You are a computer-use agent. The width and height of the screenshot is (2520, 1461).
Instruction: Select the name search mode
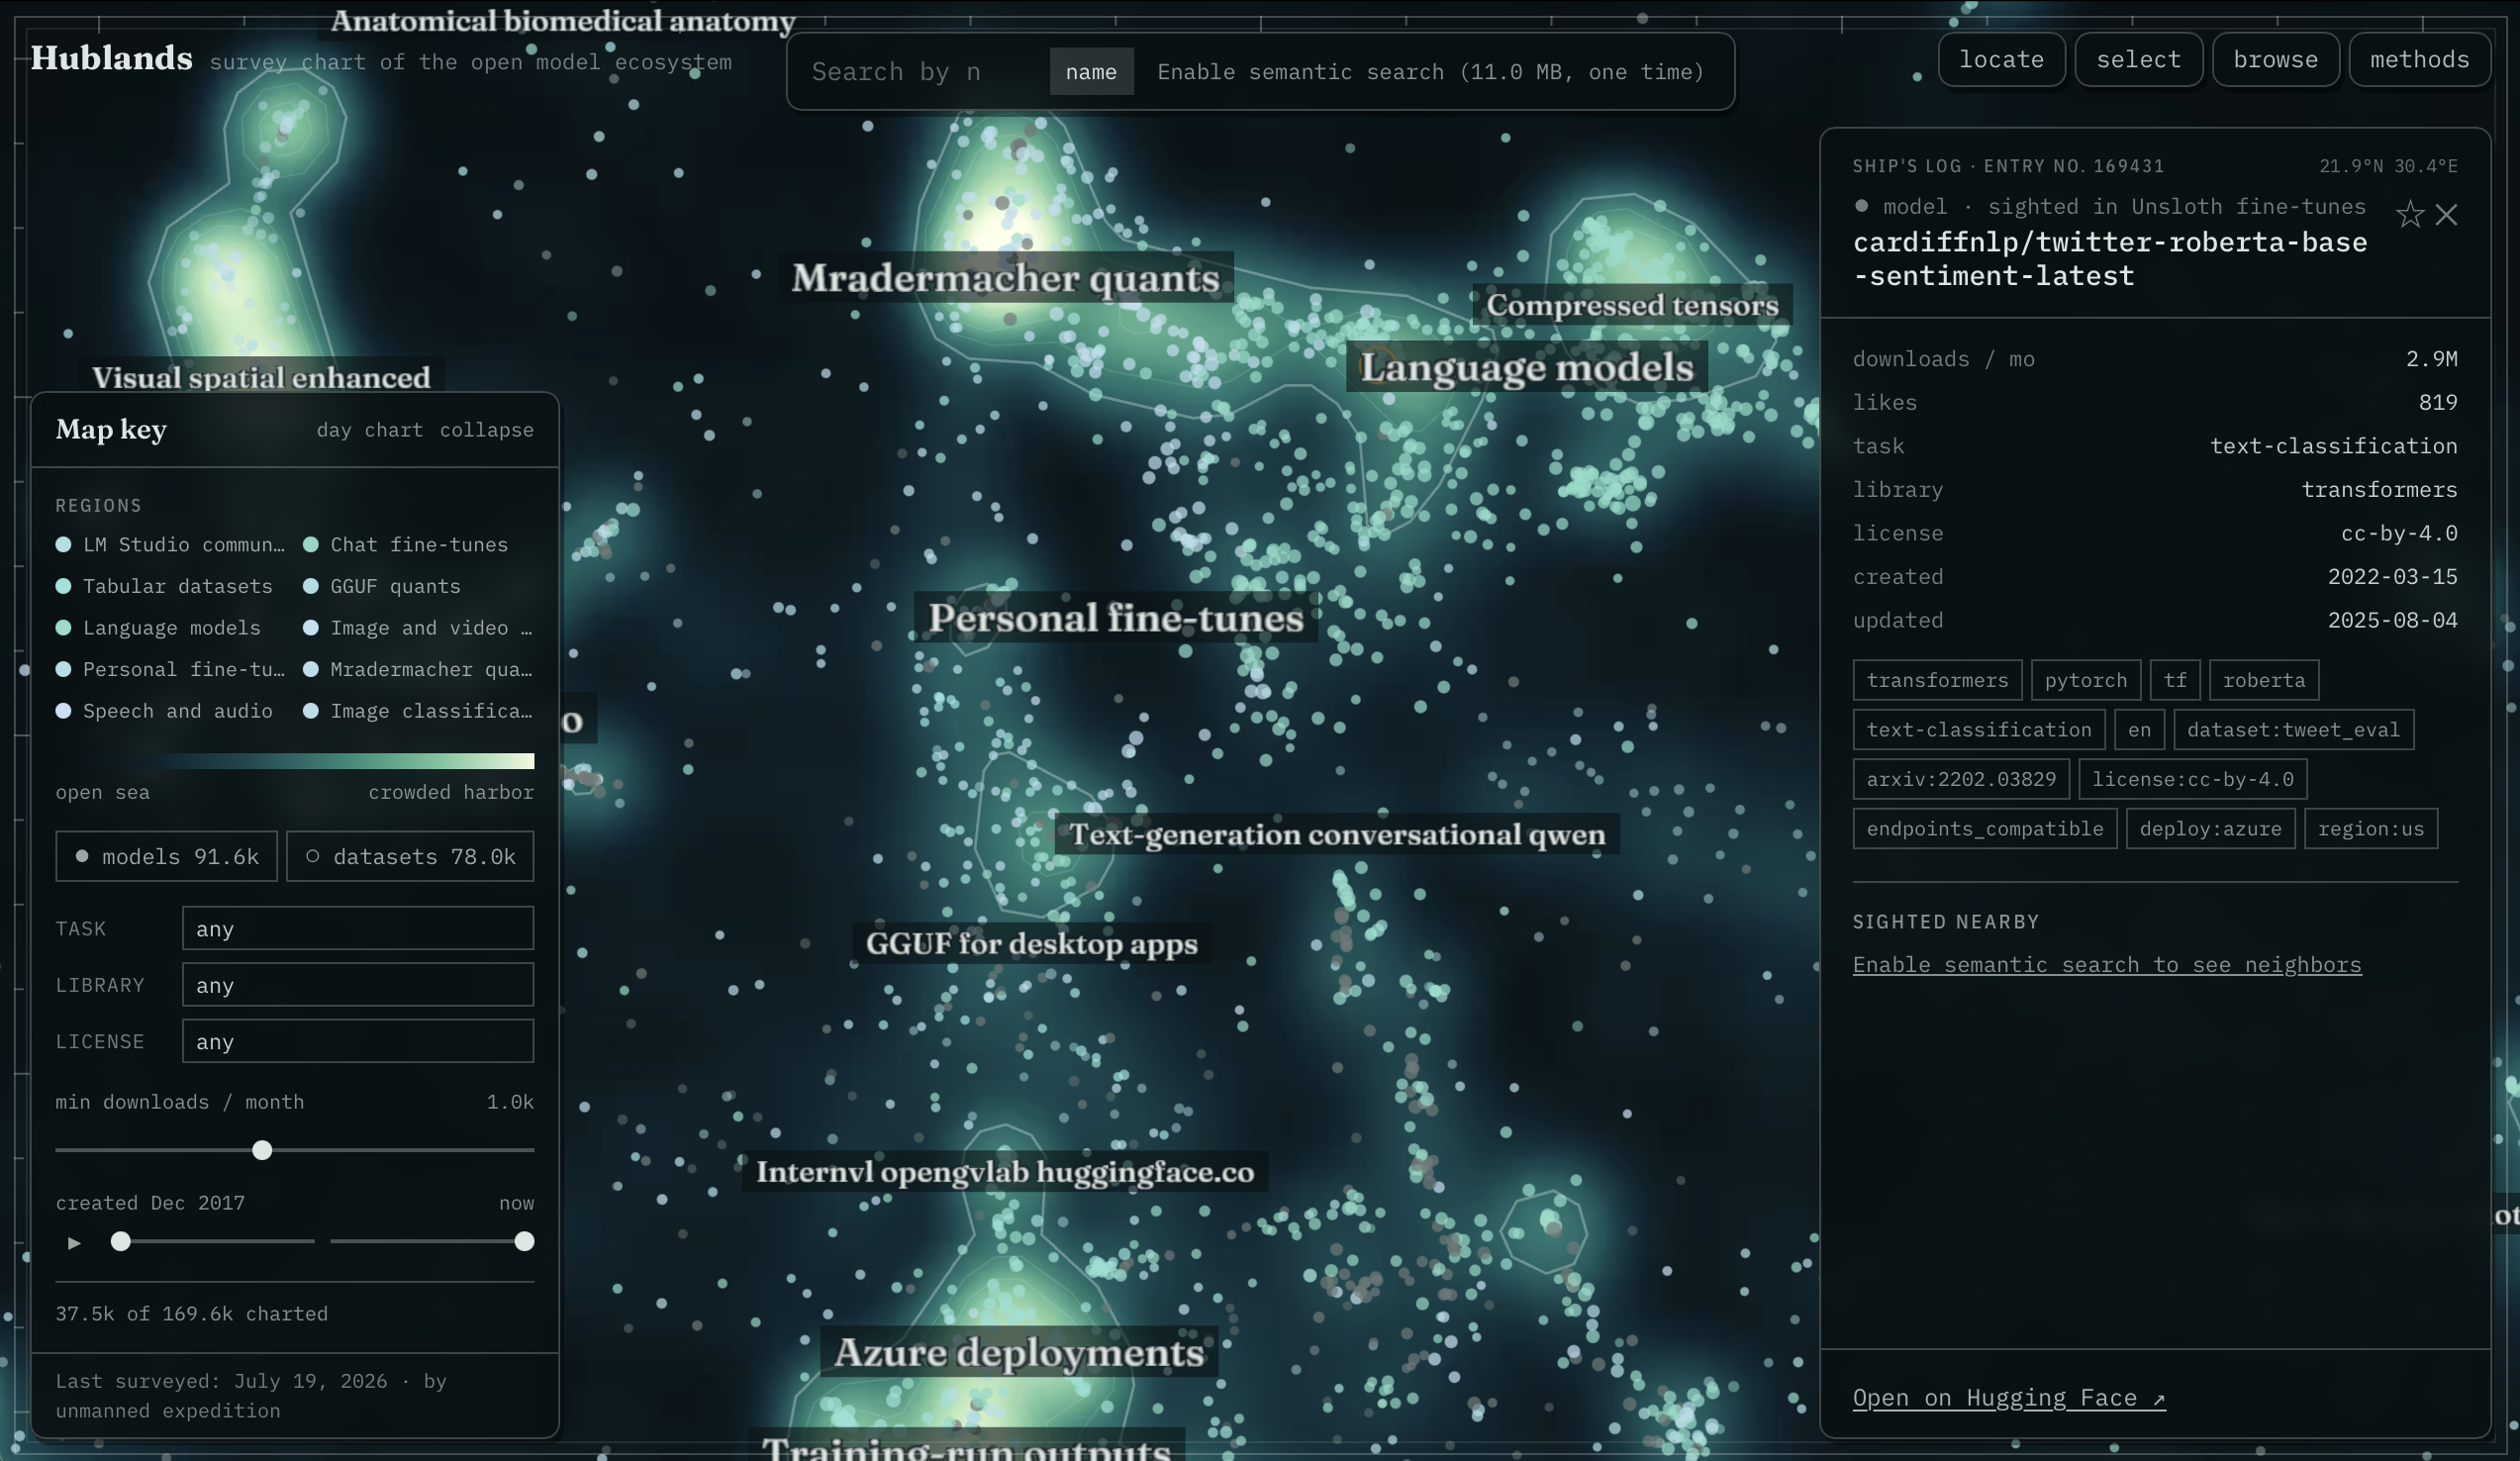1091,71
